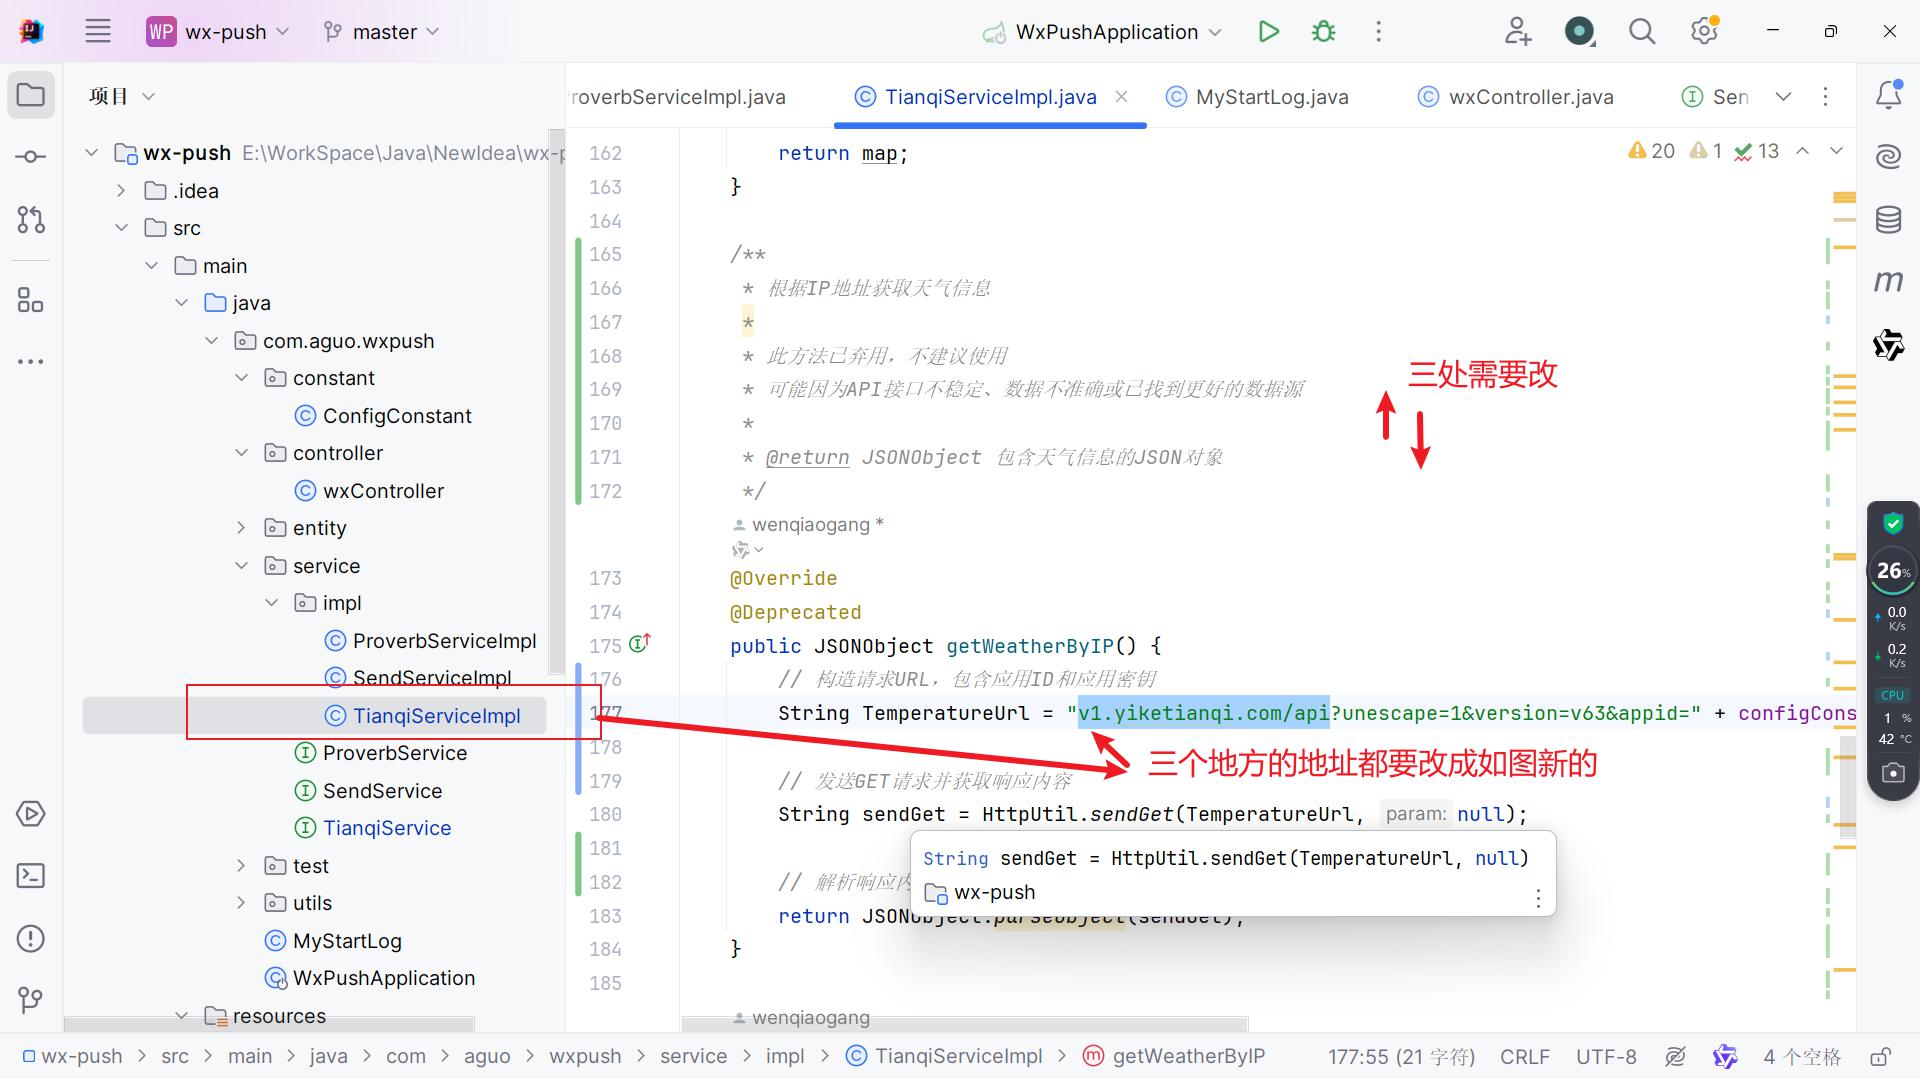
Task: Click the 20 warnings inspection indicator
Action: coord(1651,151)
